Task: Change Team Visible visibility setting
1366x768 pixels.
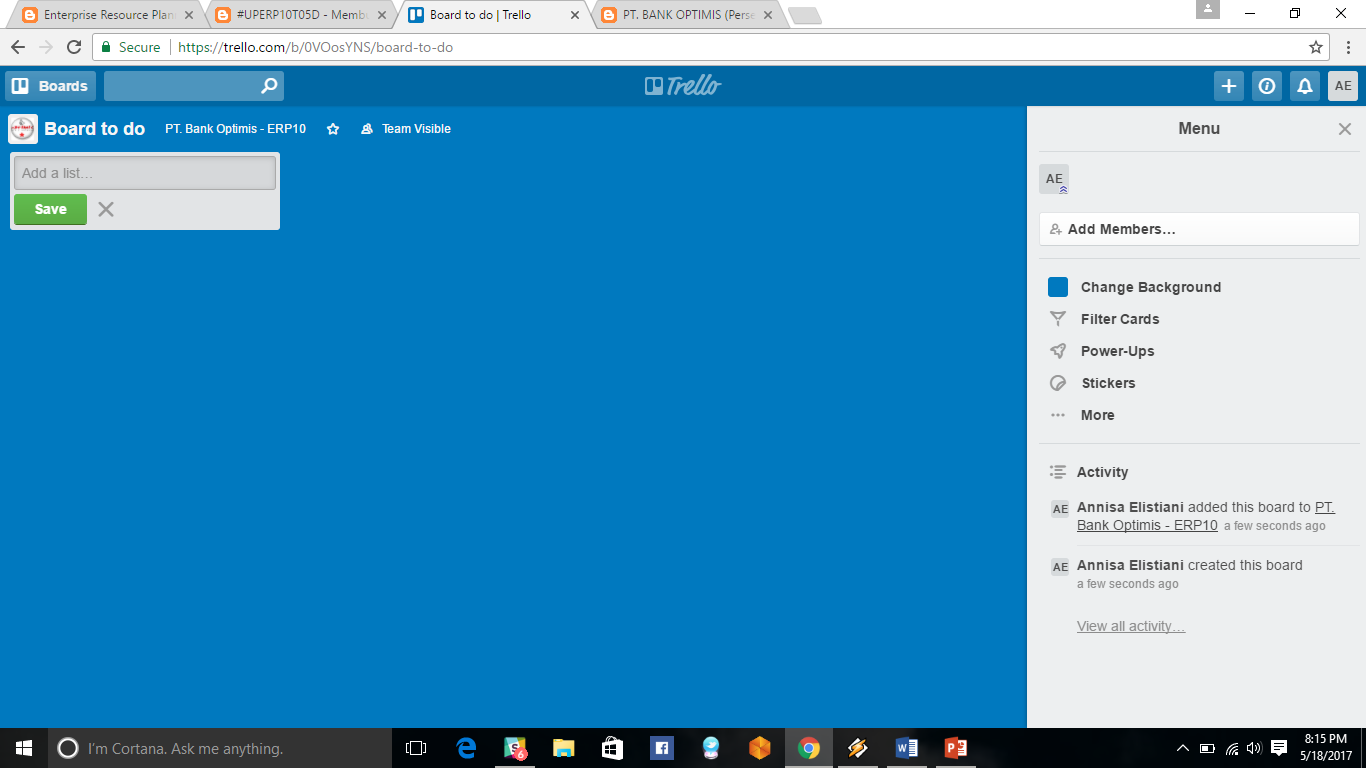Action: coord(406,129)
